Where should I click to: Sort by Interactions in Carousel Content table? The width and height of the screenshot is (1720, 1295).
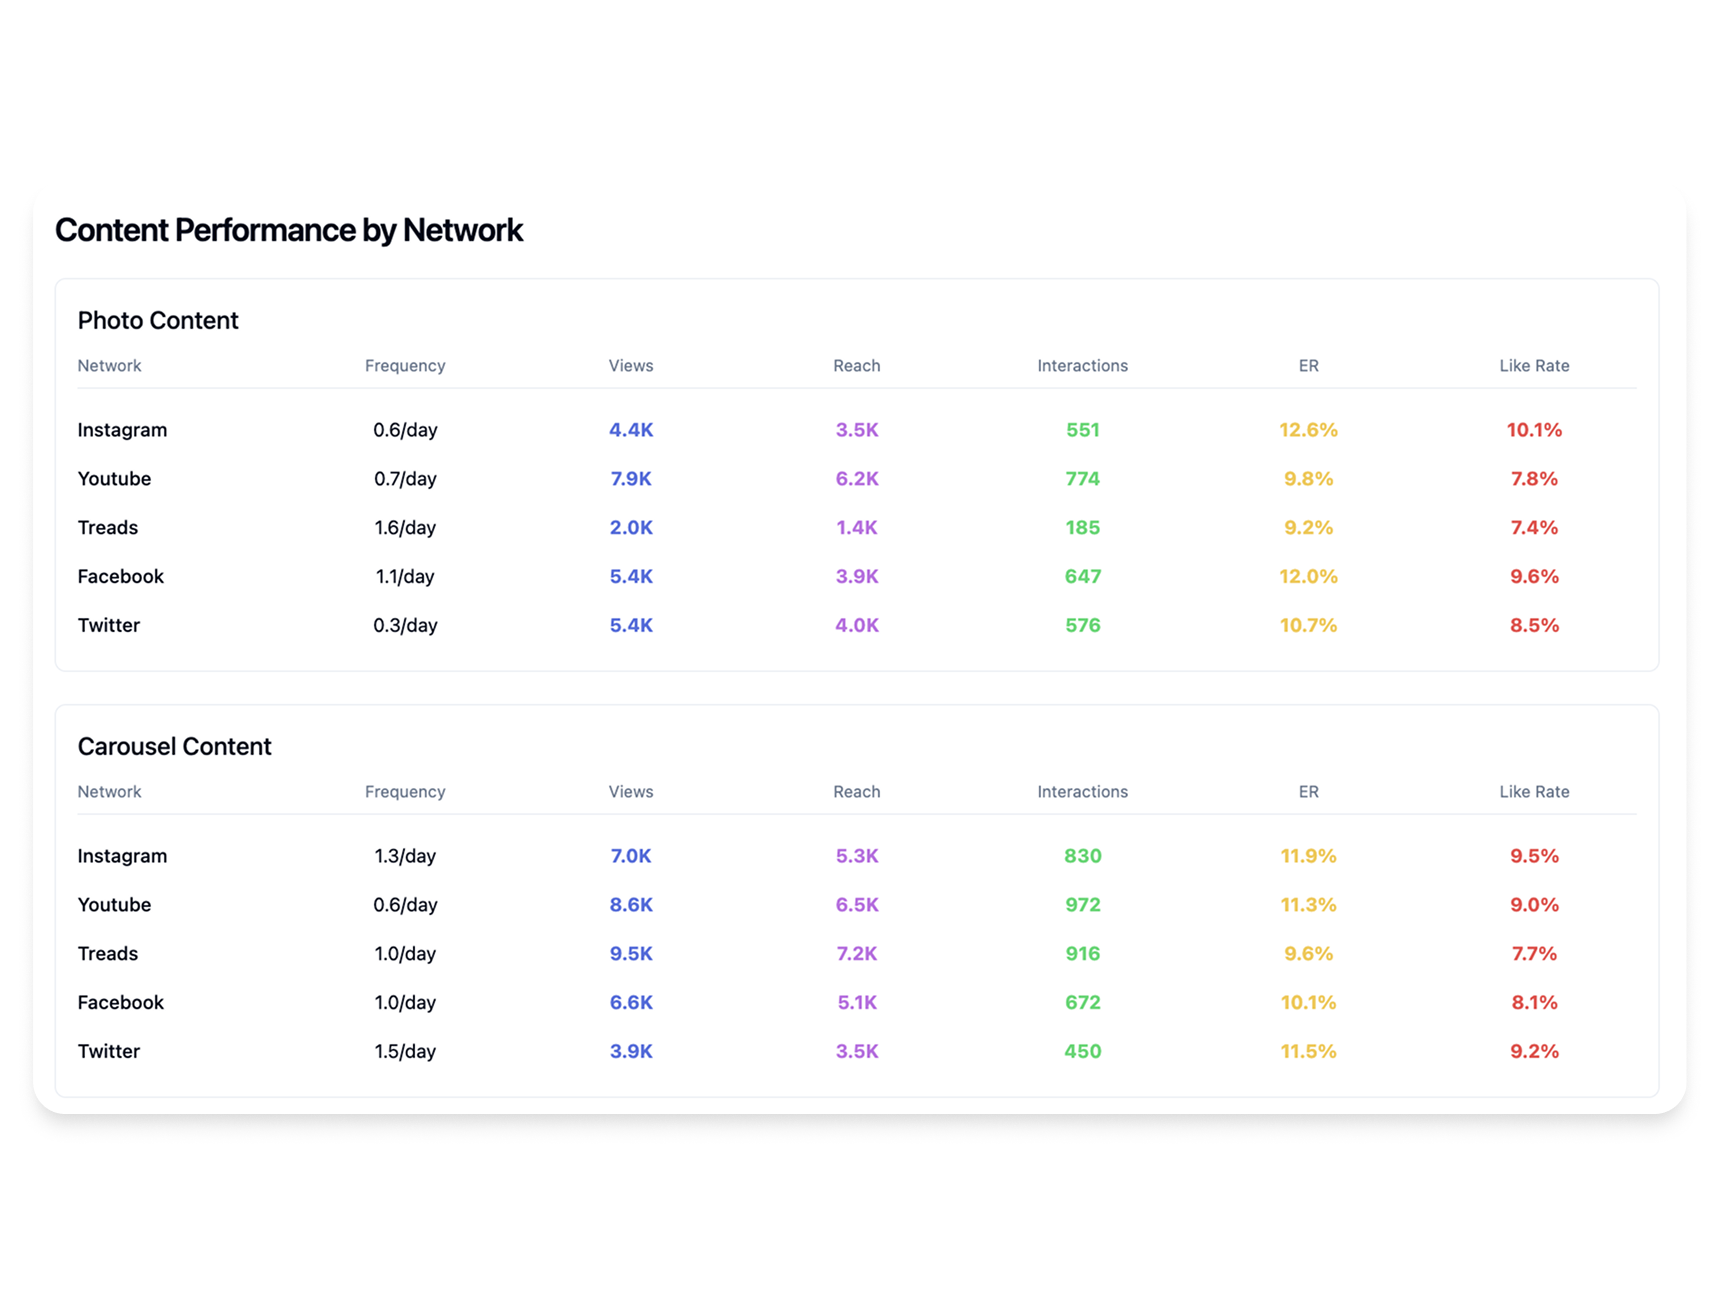click(1082, 792)
